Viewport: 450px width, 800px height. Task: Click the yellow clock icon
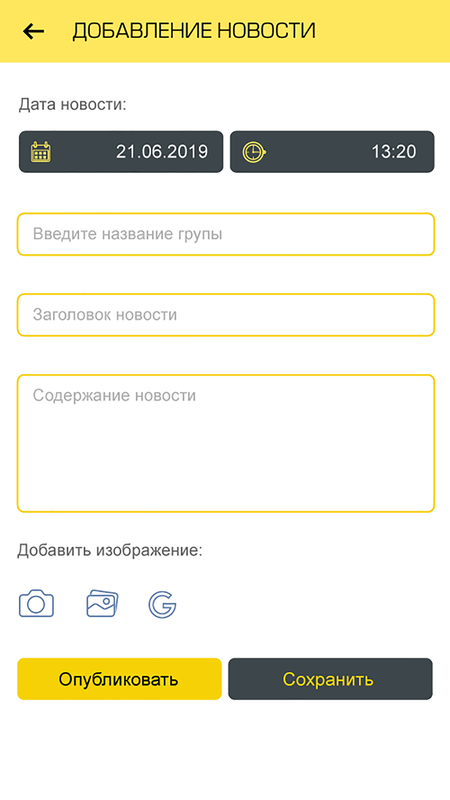coord(254,152)
